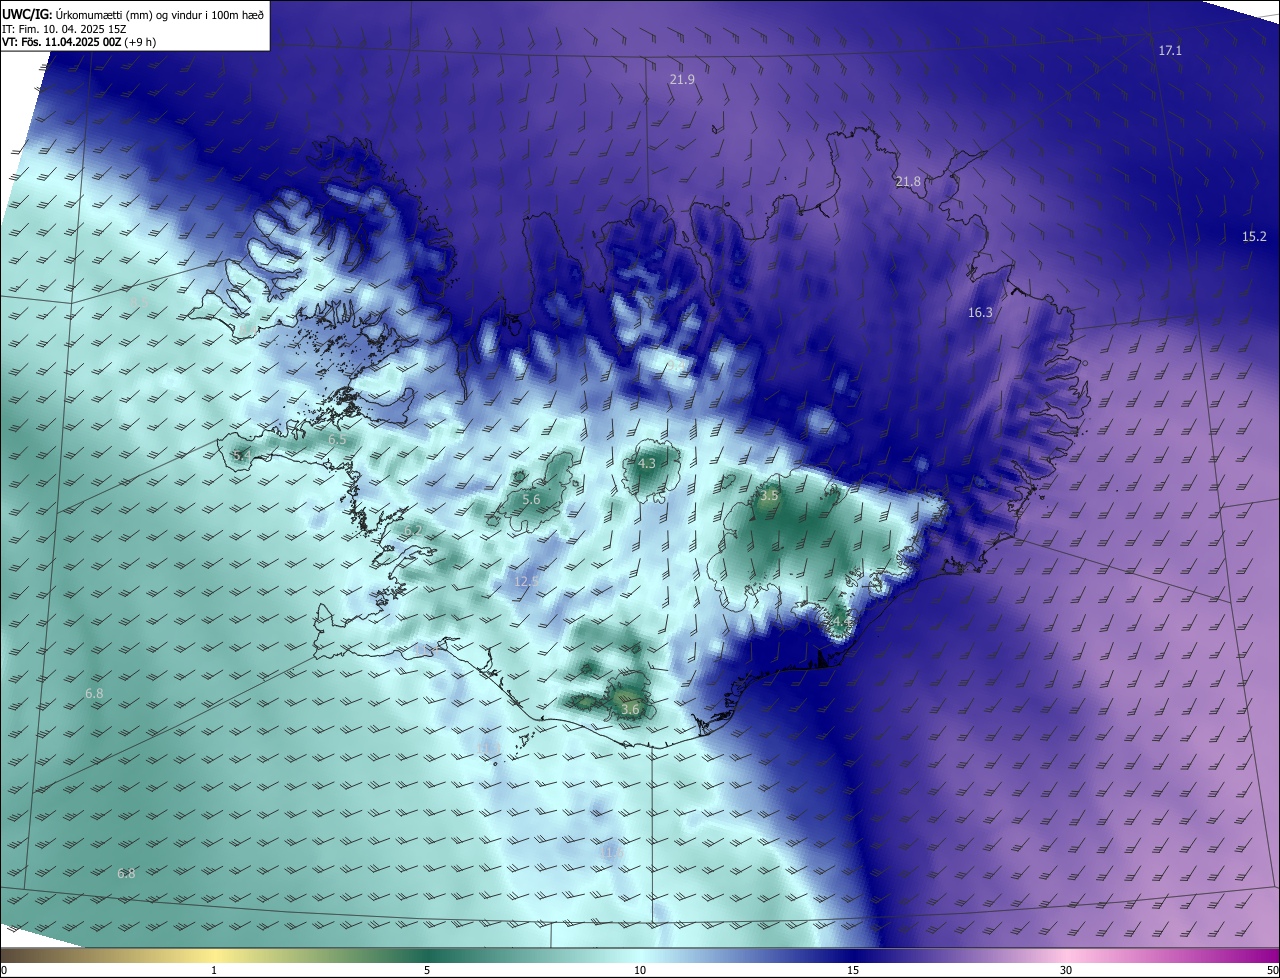Click the 4.4 value label on the map
Viewport: 1280px width, 978px height.
click(840, 621)
